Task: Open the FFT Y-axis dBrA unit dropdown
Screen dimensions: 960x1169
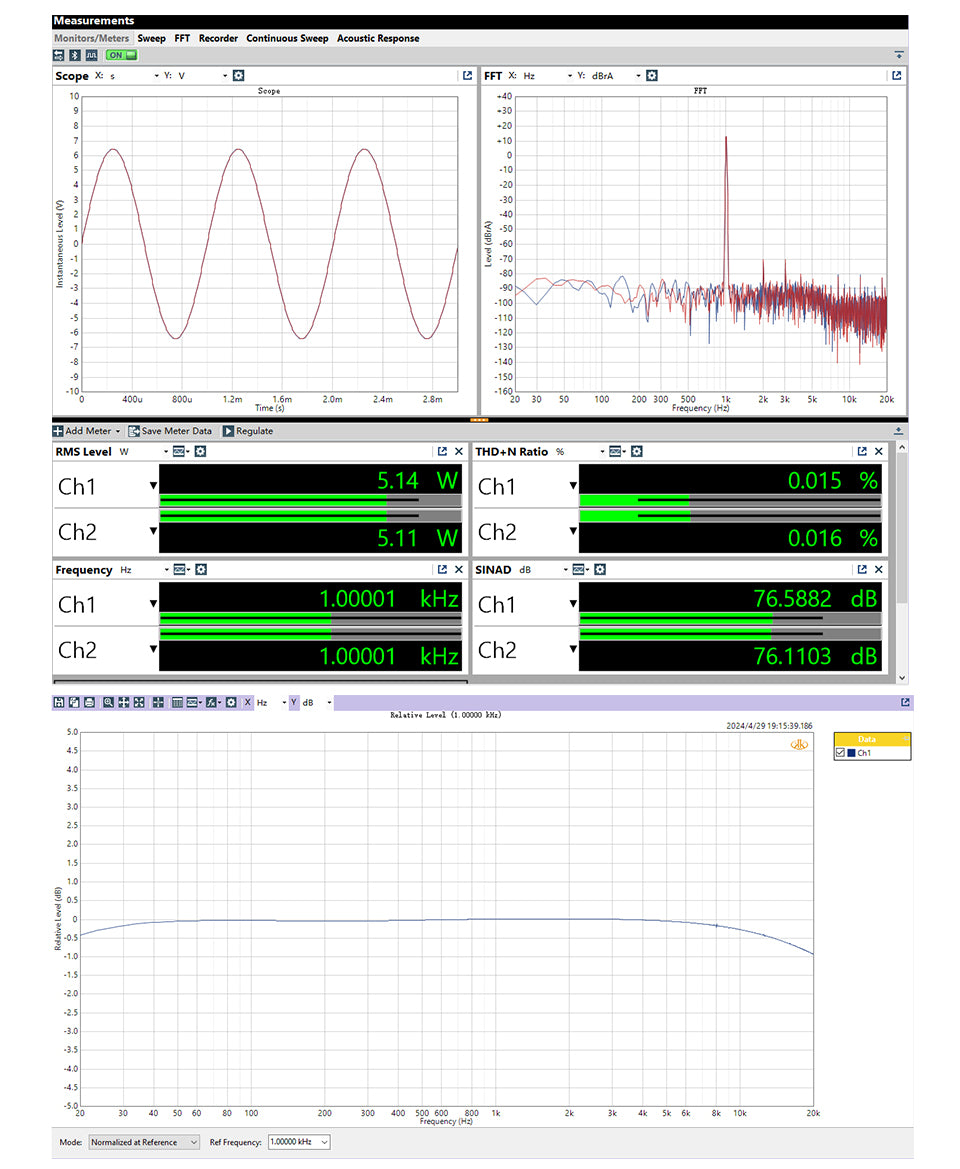Action: point(638,76)
